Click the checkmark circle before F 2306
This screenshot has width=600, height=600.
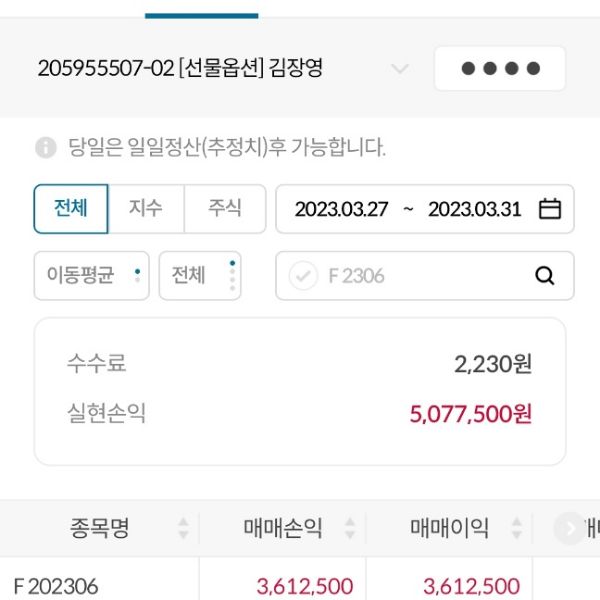(x=303, y=276)
